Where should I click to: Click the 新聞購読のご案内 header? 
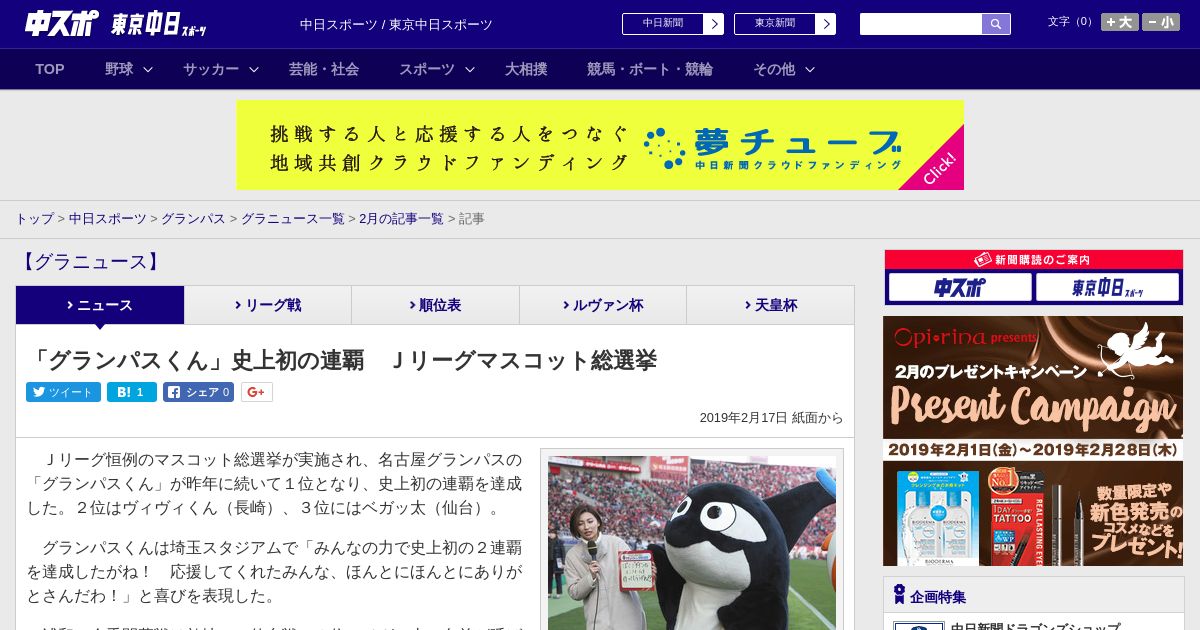(x=1033, y=260)
